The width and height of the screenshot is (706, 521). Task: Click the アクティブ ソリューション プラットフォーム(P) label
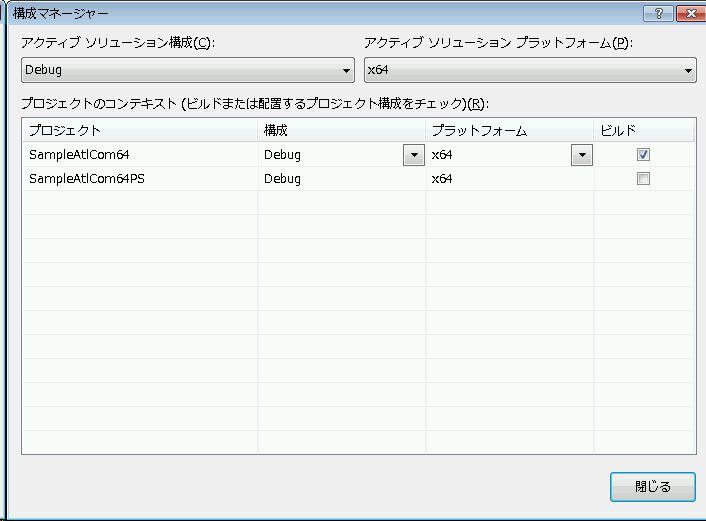[x=498, y=43]
